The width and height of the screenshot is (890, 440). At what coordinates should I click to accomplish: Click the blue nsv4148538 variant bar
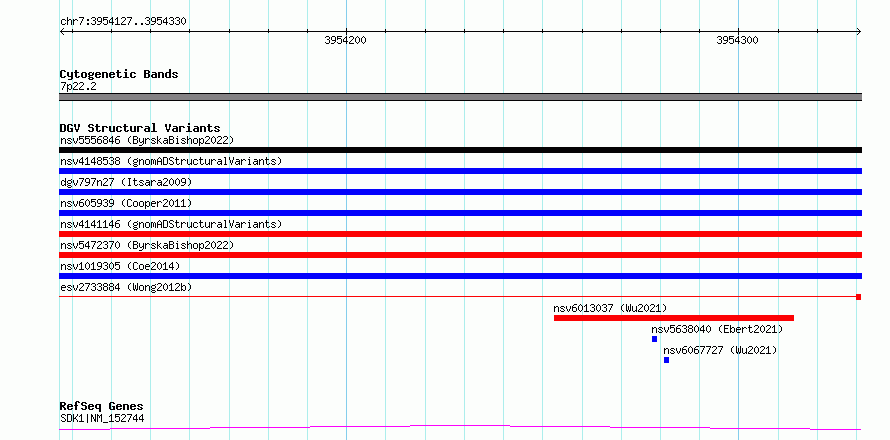460,171
